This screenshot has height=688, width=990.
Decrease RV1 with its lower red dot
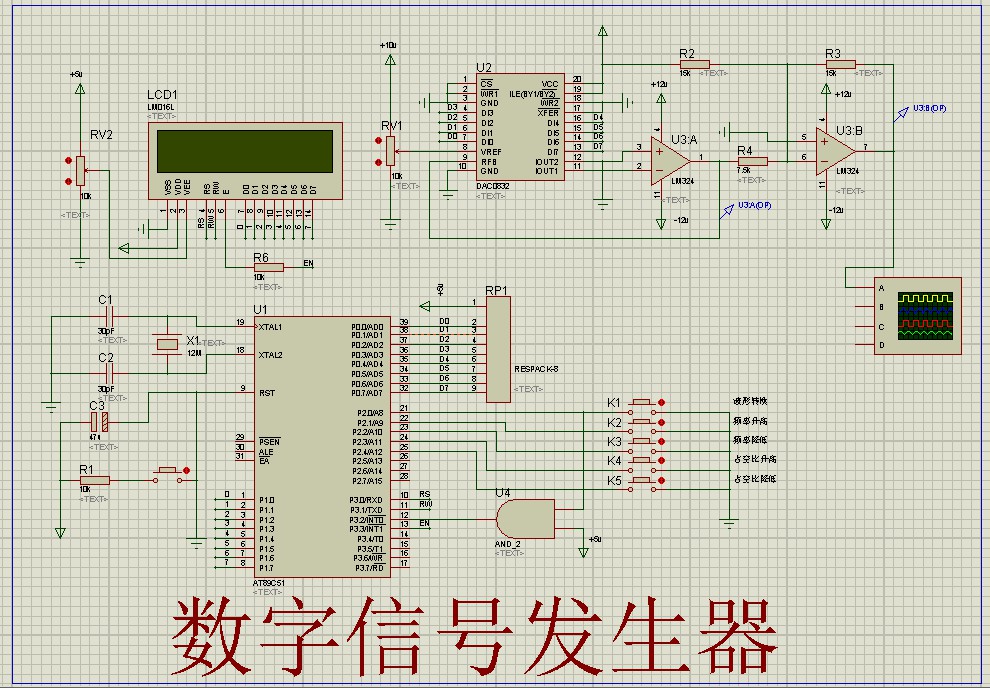point(378,162)
